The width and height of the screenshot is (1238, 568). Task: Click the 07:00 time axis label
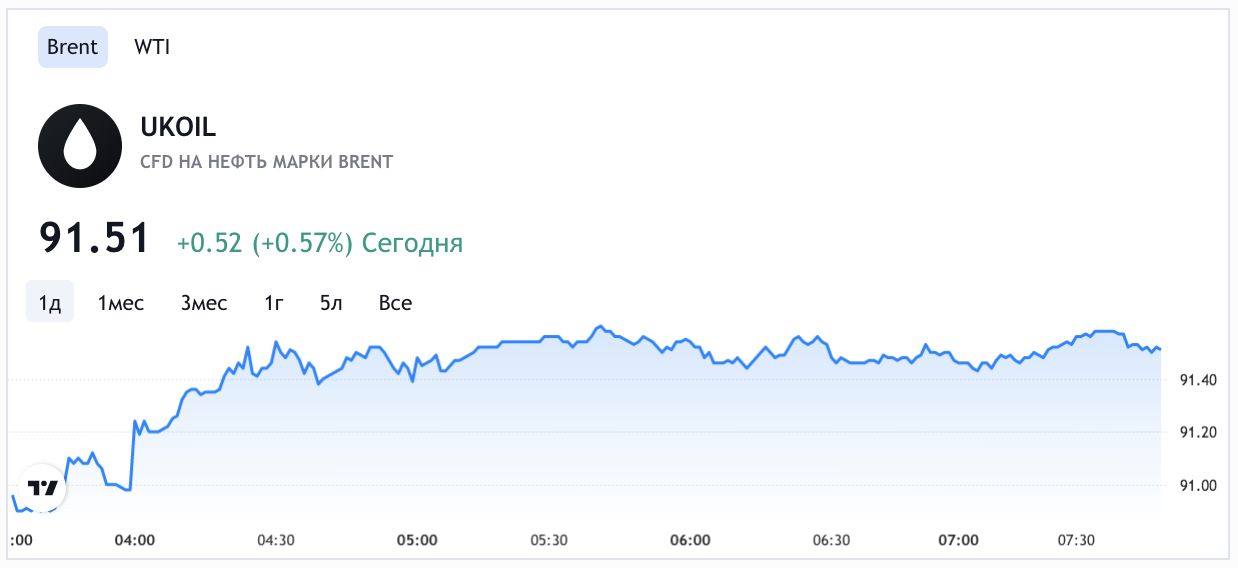pyautogui.click(x=958, y=540)
